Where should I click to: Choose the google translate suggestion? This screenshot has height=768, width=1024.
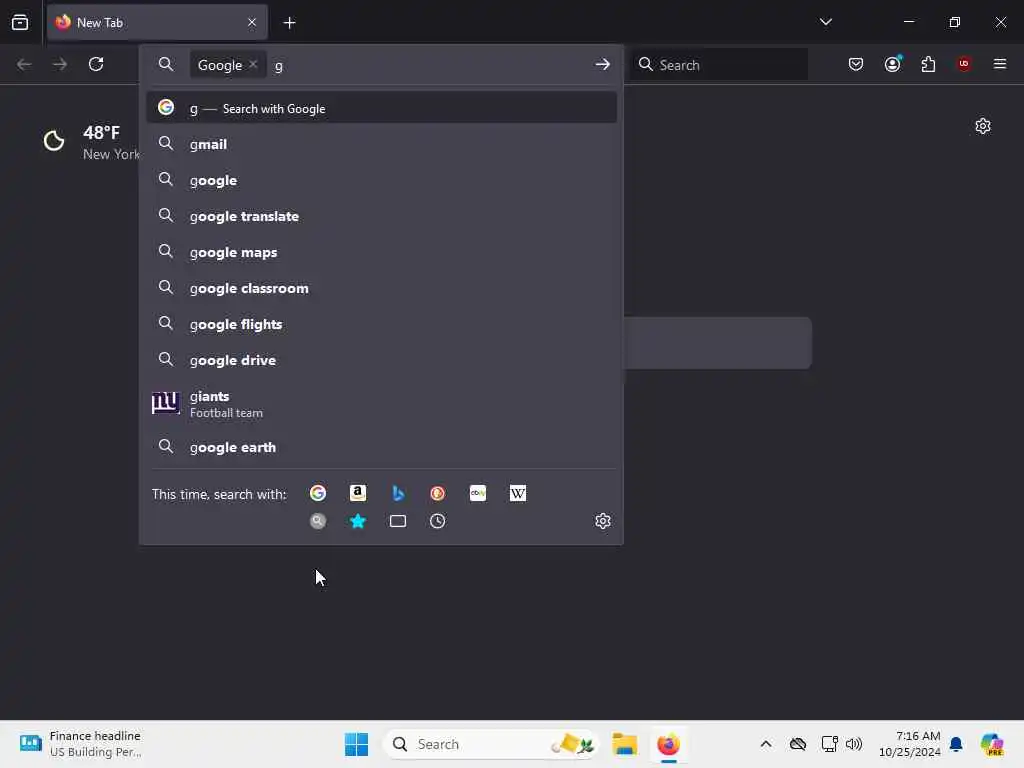[382, 216]
